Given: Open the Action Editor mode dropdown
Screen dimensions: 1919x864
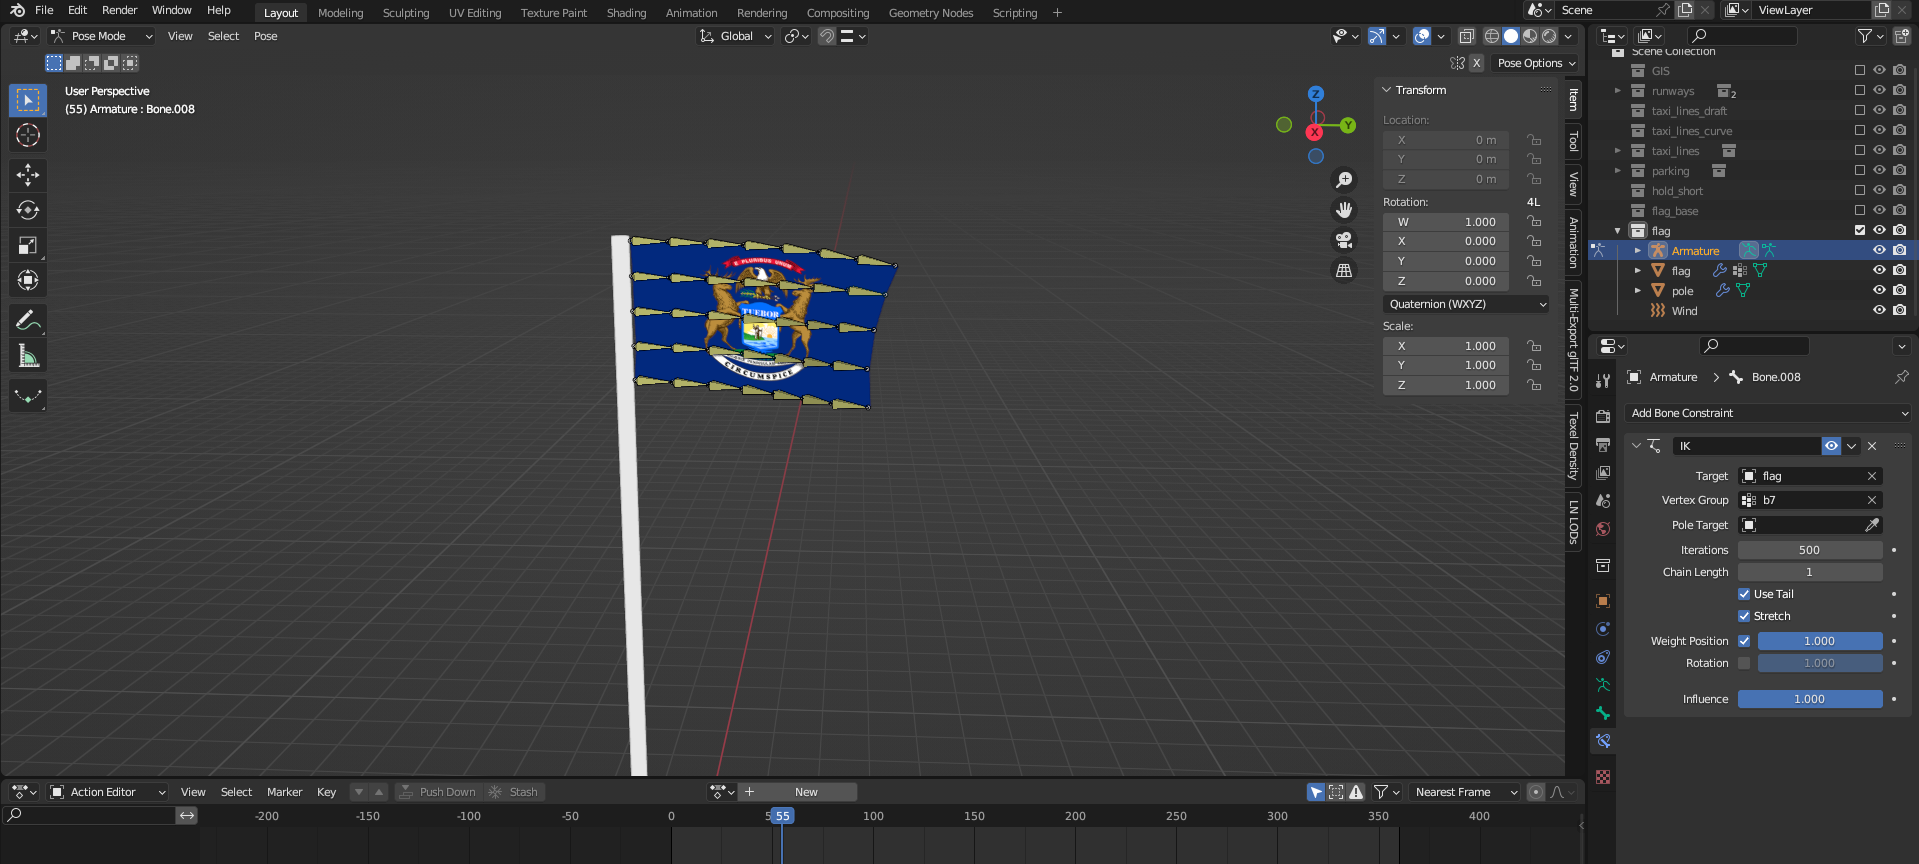Looking at the screenshot, I should click(x=108, y=792).
